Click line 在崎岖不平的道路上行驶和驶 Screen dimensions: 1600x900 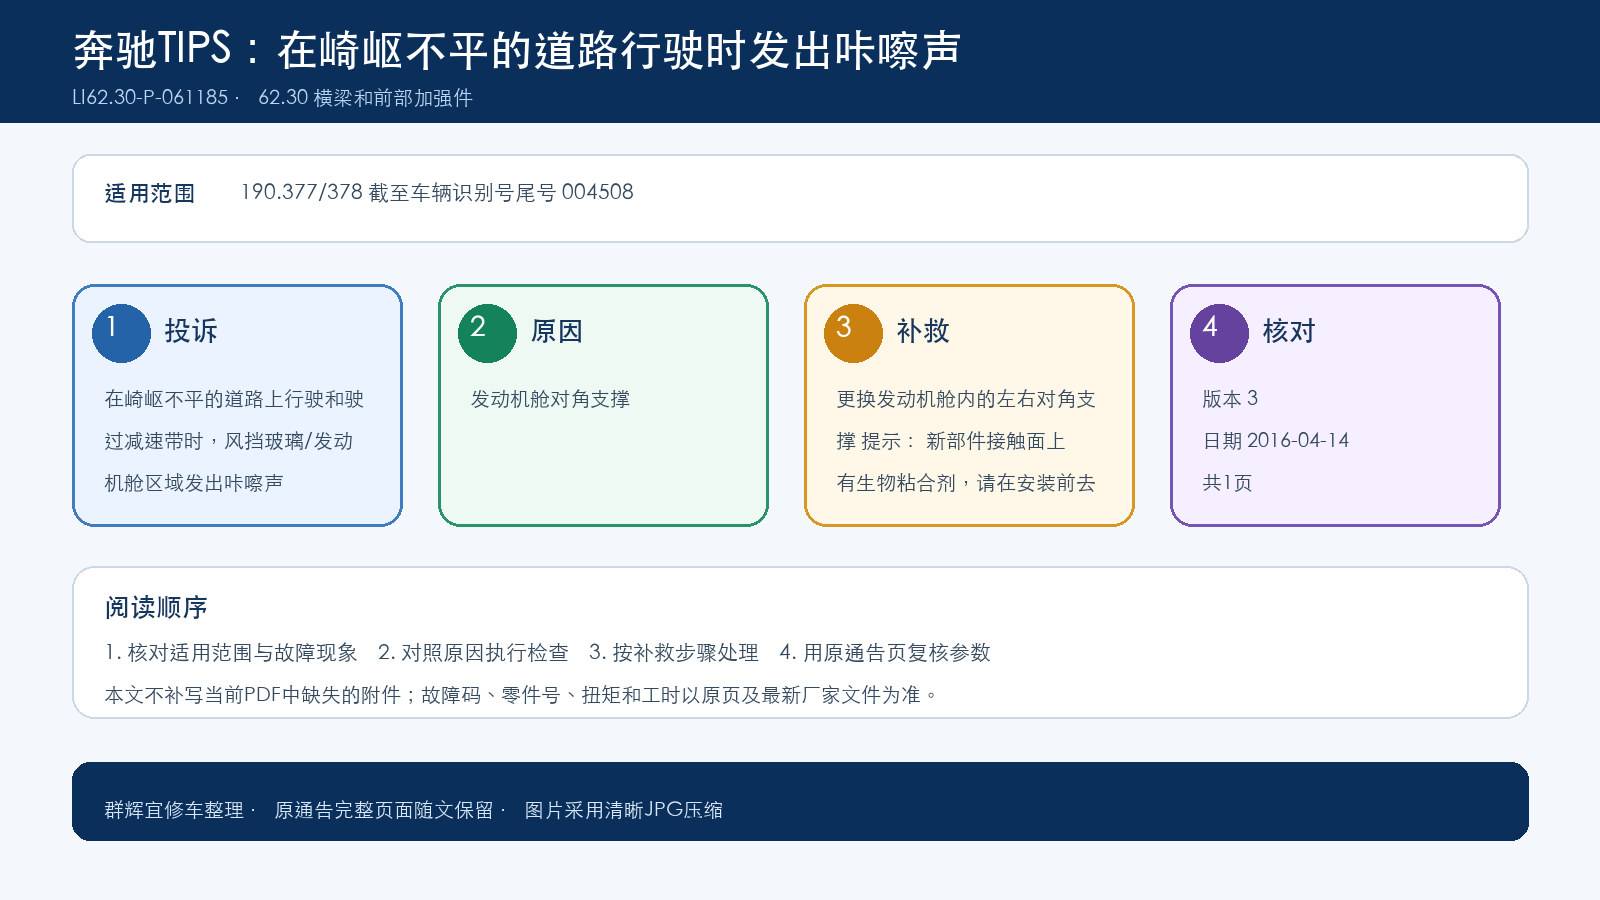234,399
